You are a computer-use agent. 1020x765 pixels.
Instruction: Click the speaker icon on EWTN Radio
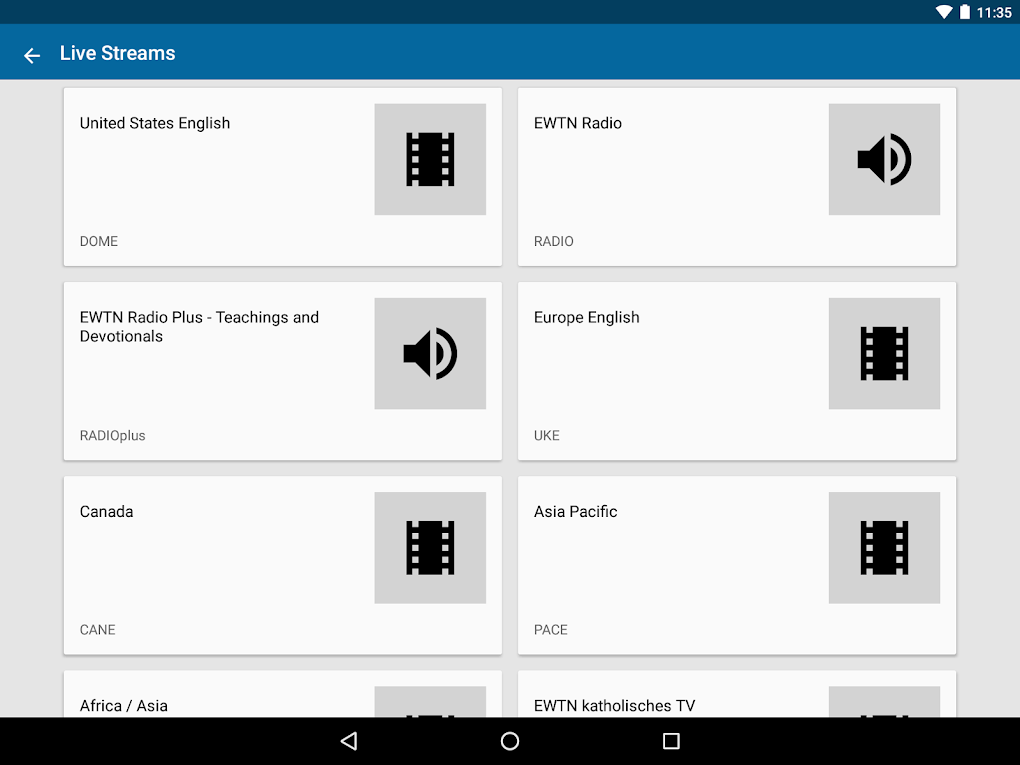pyautogui.click(x=884, y=159)
